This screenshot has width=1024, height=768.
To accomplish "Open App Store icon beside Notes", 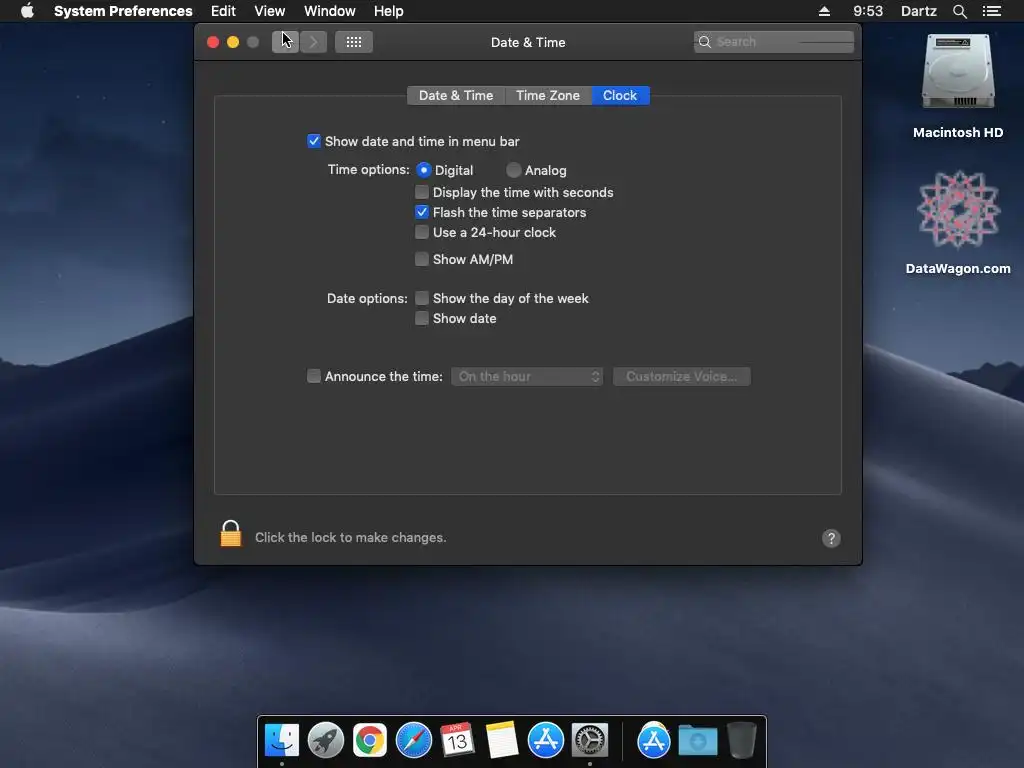I will pos(545,740).
